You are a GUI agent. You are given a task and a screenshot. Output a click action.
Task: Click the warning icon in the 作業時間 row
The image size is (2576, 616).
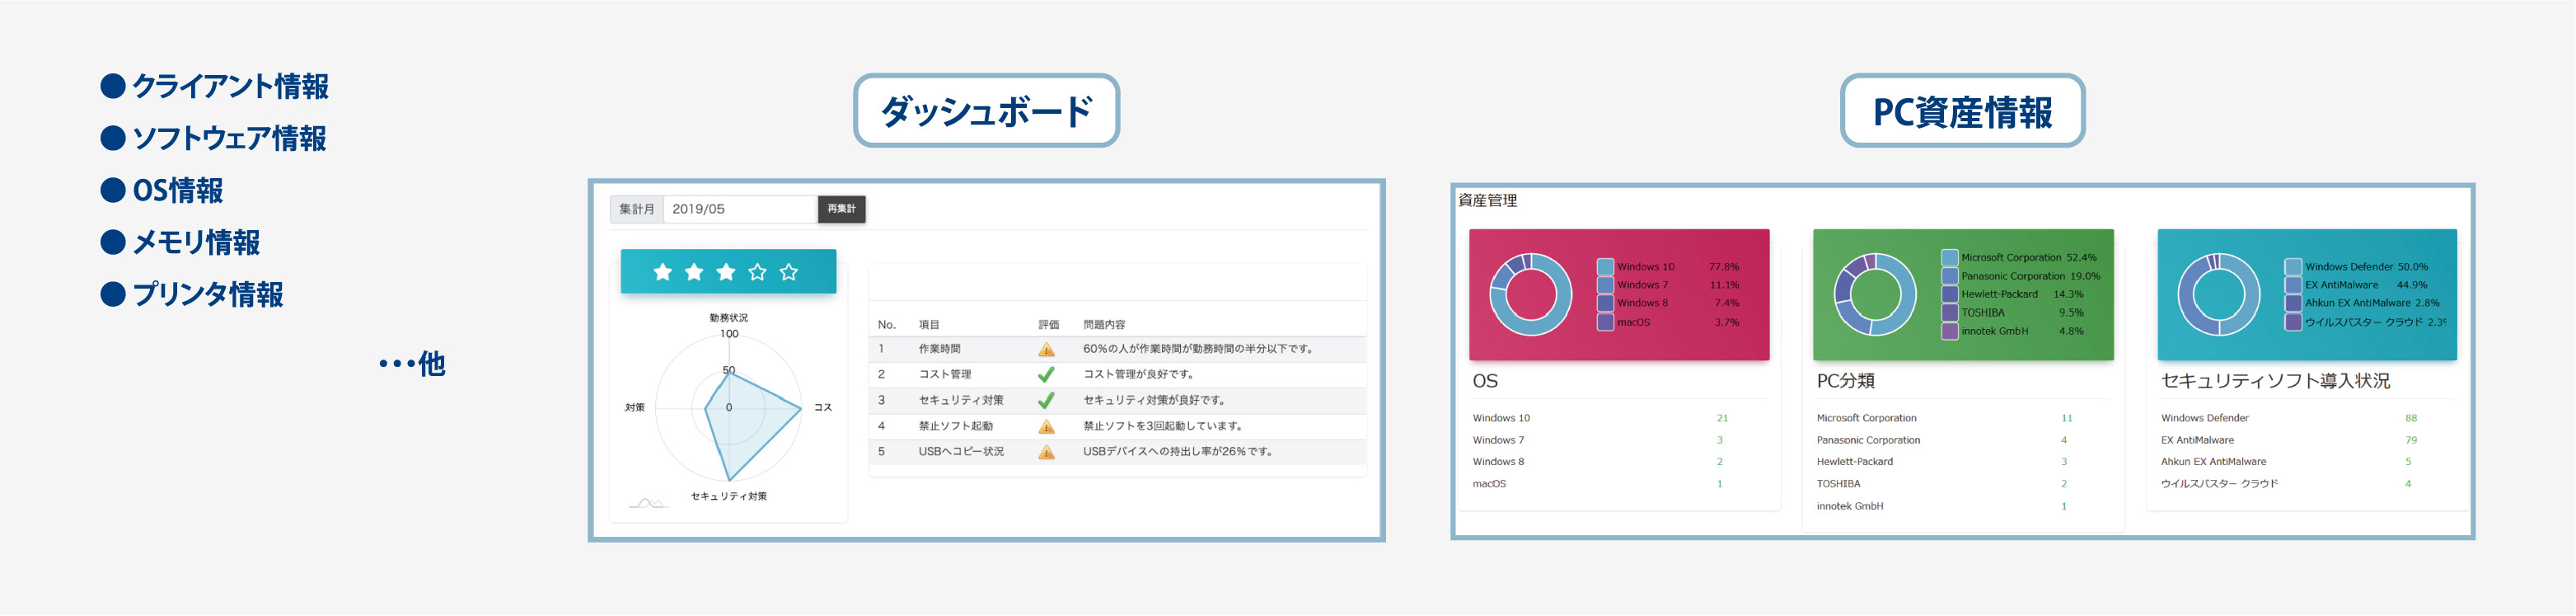[x=1046, y=350]
